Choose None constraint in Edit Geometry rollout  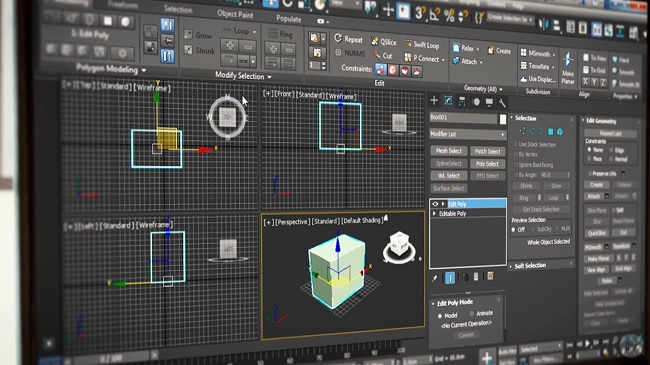pos(589,150)
